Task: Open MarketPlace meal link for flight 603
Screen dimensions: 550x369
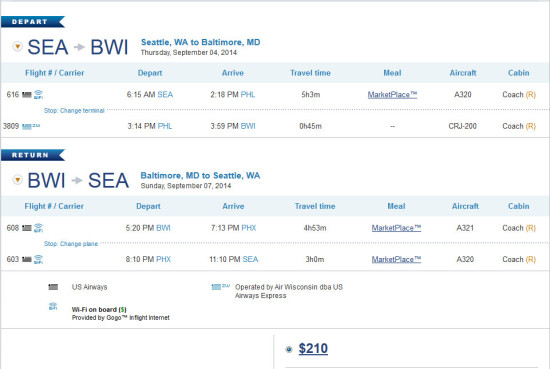Action: [x=396, y=260]
